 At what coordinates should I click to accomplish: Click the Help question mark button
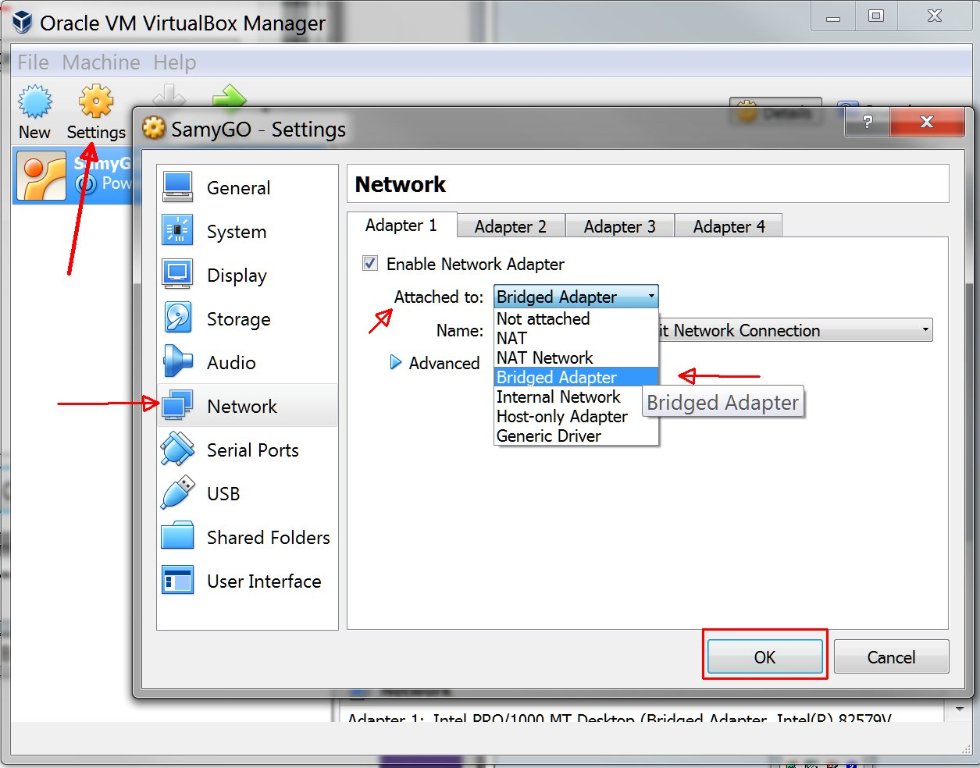pyautogui.click(x=867, y=122)
